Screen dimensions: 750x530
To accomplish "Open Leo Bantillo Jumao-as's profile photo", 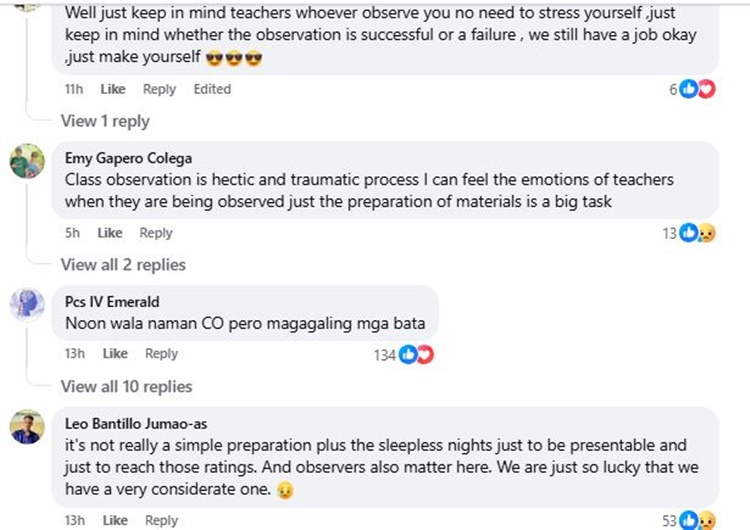I will [27, 426].
